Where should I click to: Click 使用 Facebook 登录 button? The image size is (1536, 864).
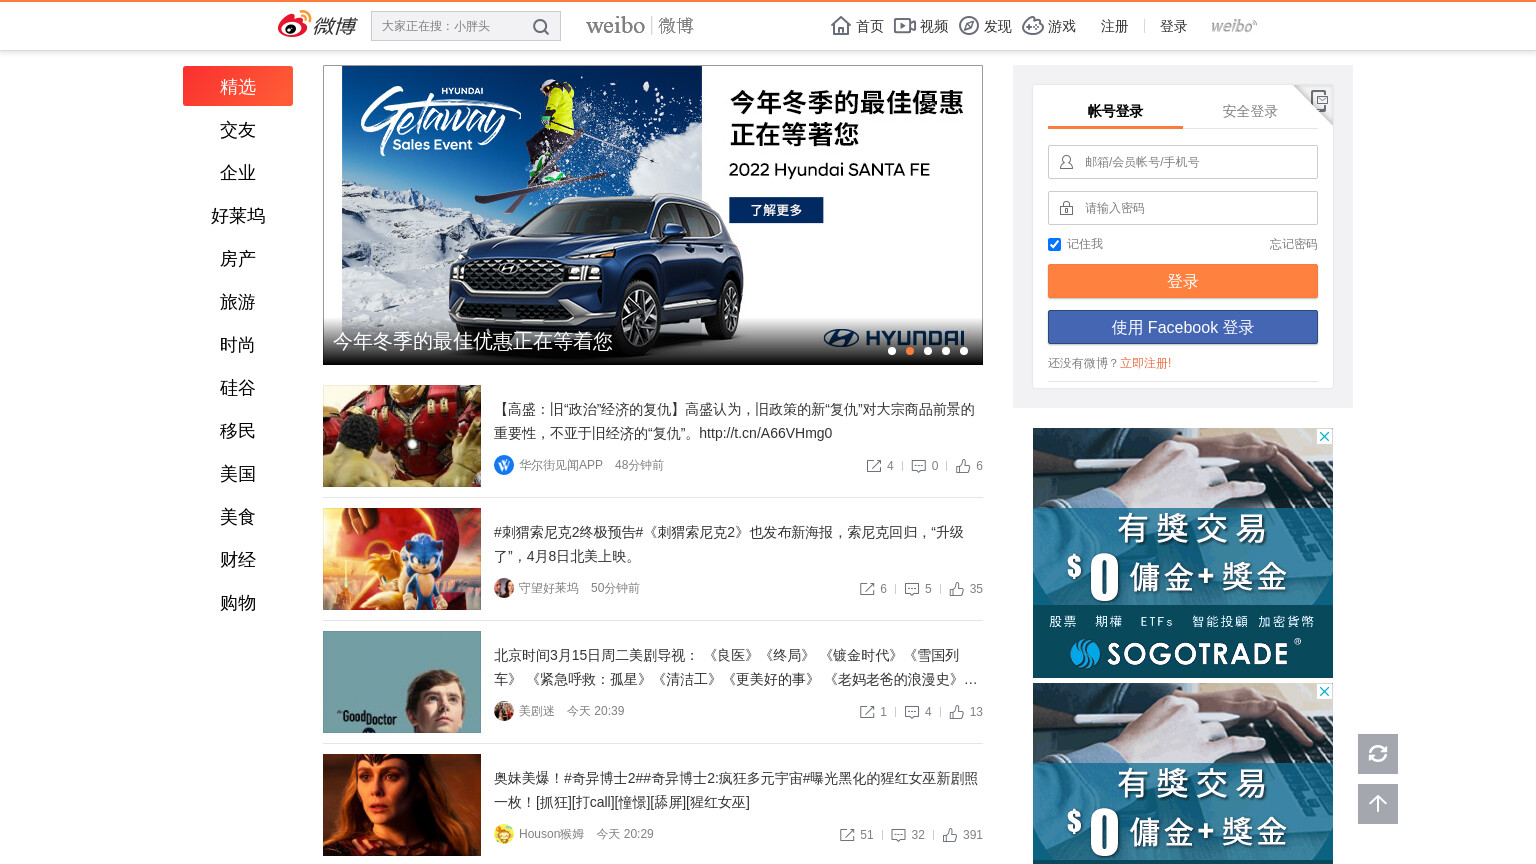coord(1183,327)
